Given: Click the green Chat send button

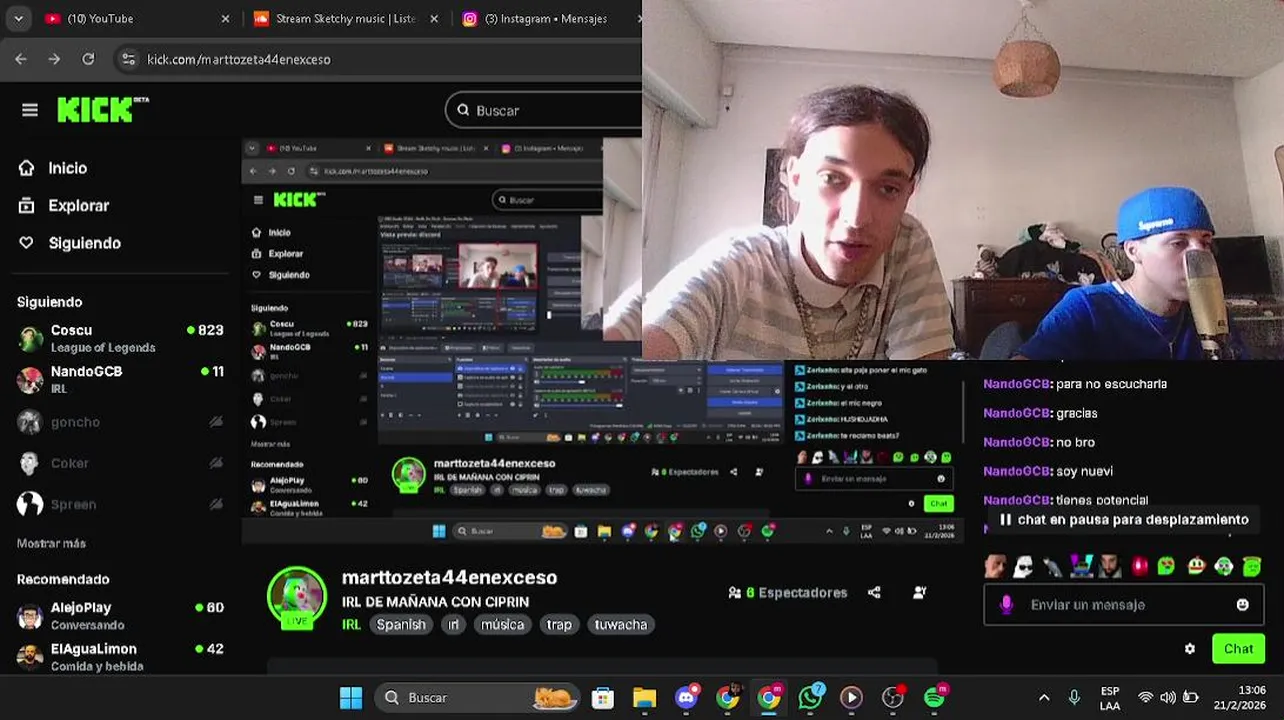Looking at the screenshot, I should 1238,648.
